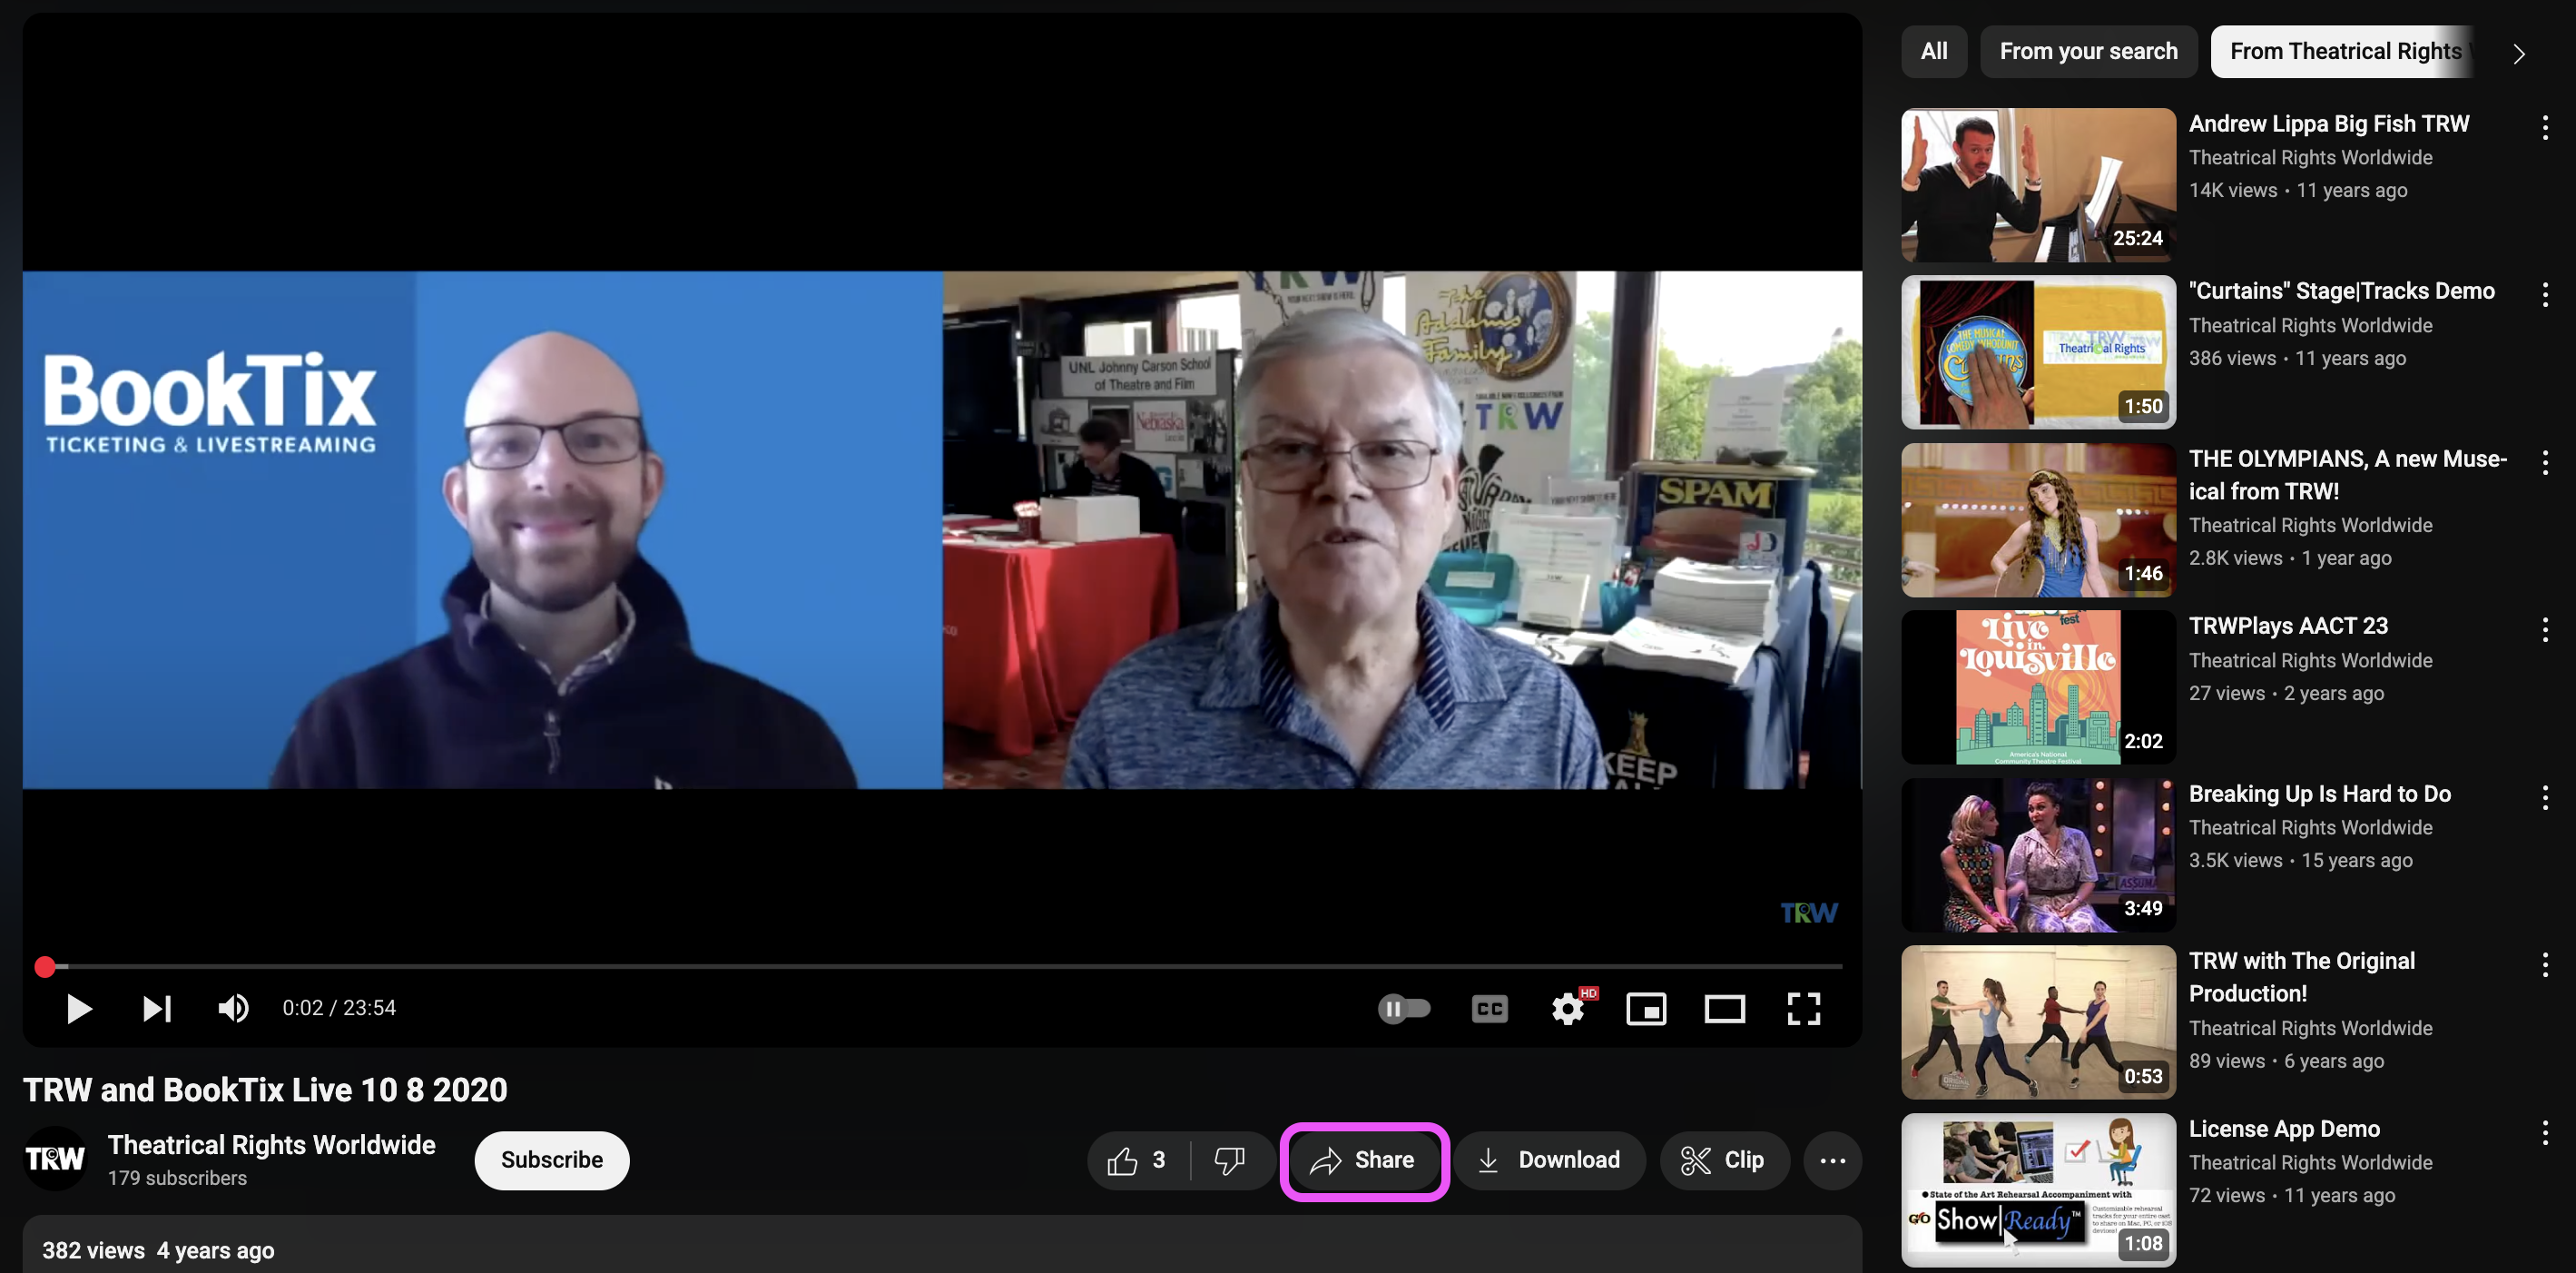The height and width of the screenshot is (1273, 2576).
Task: Open the video settings gear
Action: [x=1568, y=1009]
